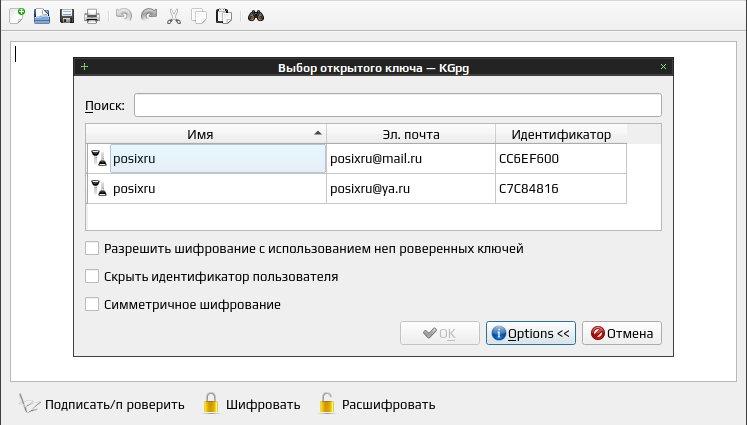Click the yellow lock Шифровать icon

coord(211,403)
